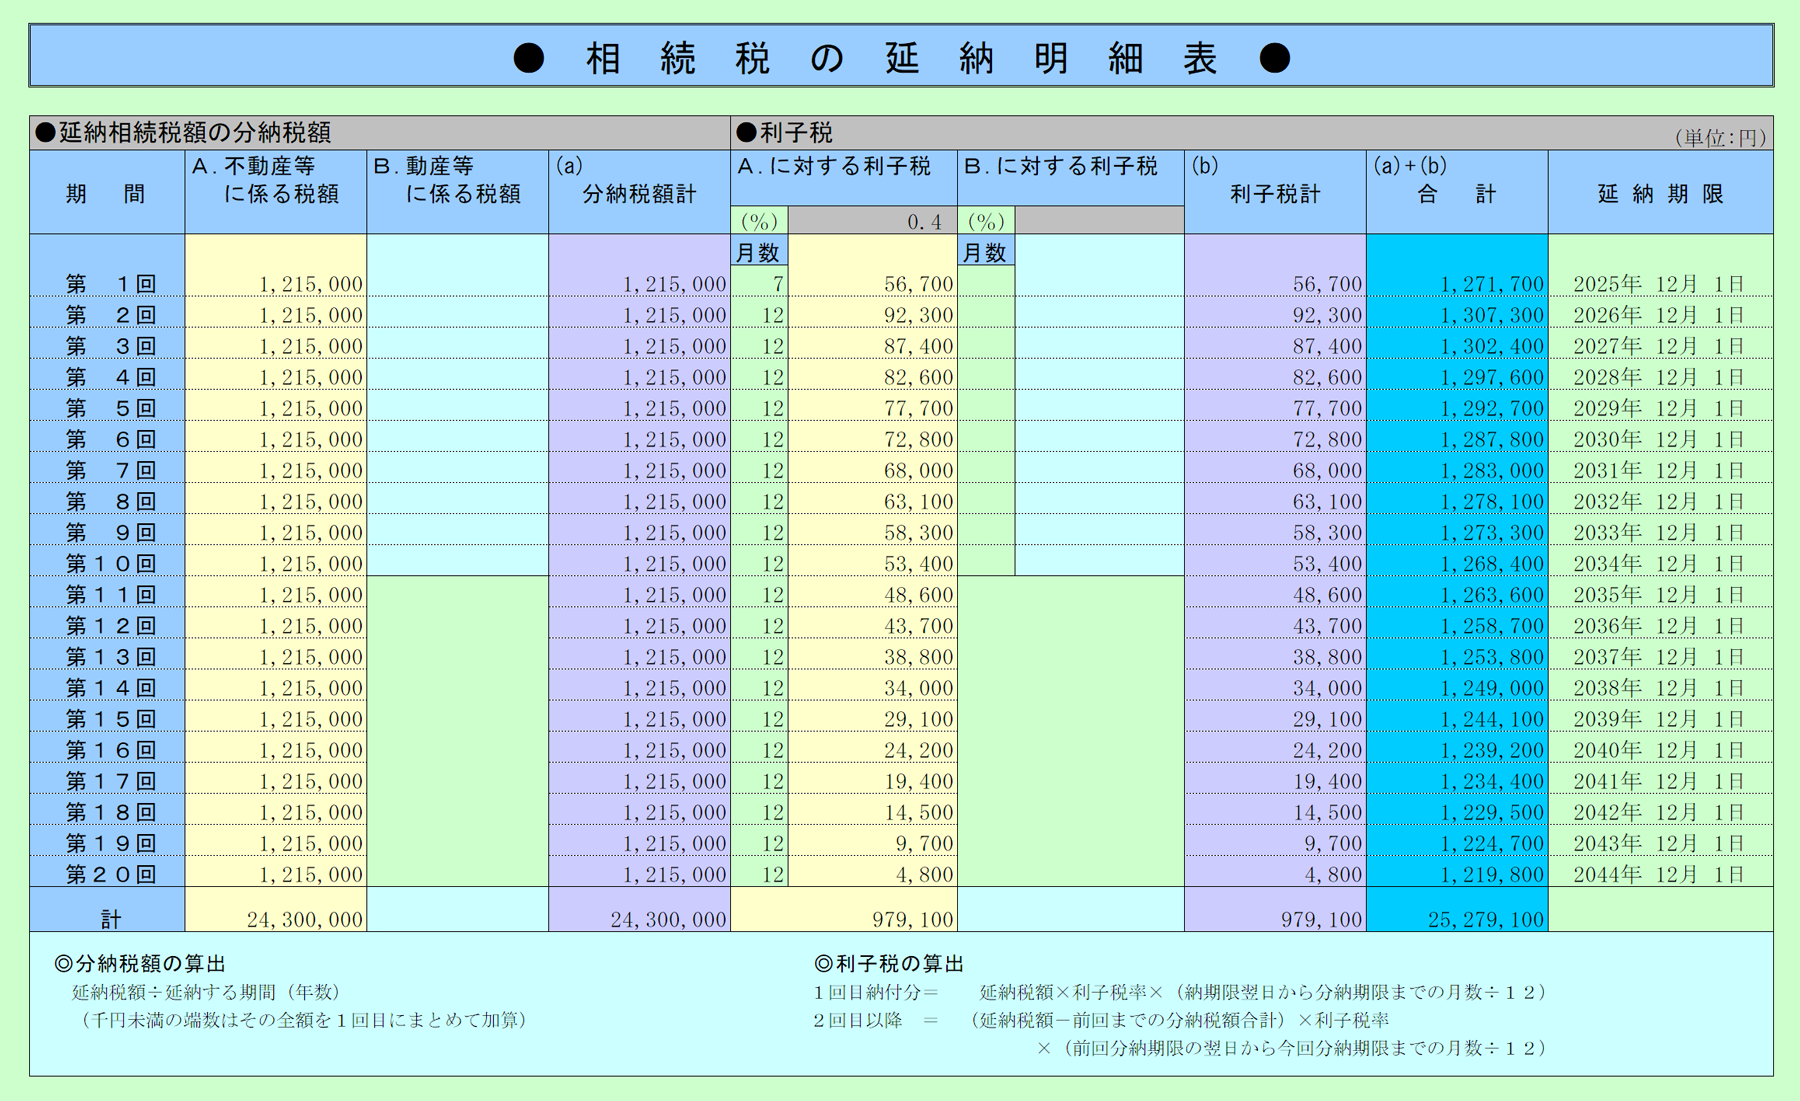Click the 期間 column header
This screenshot has height=1101, width=1800.
pos(107,193)
